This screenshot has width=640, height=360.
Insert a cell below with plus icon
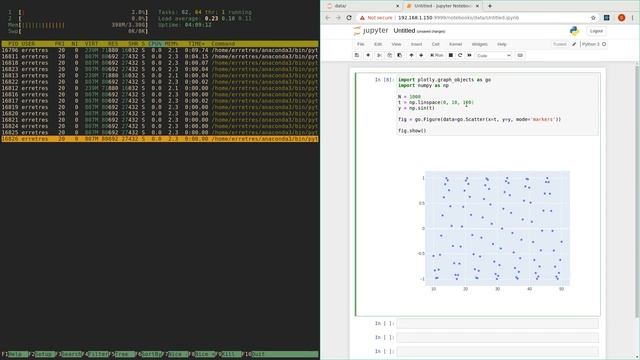[x=368, y=55]
